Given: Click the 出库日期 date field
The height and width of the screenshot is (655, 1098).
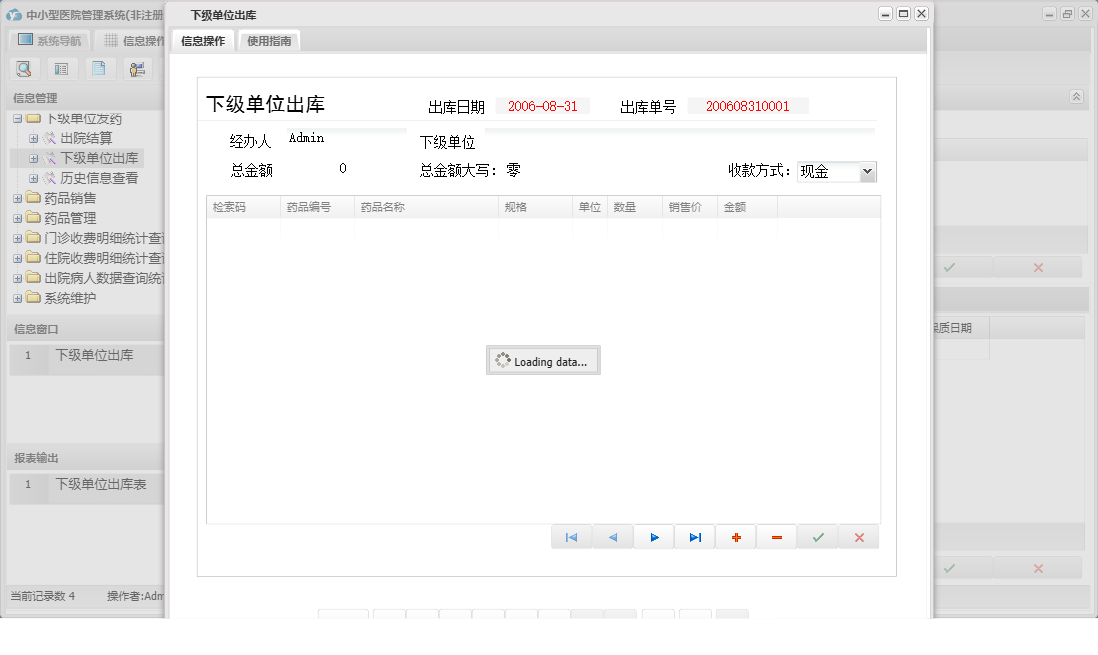Looking at the screenshot, I should 543,104.
